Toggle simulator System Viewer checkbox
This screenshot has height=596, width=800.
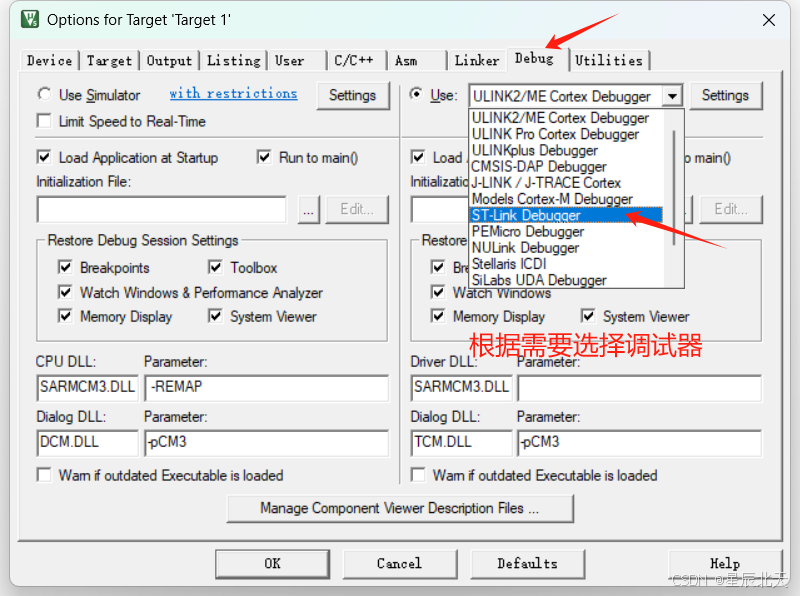[215, 316]
